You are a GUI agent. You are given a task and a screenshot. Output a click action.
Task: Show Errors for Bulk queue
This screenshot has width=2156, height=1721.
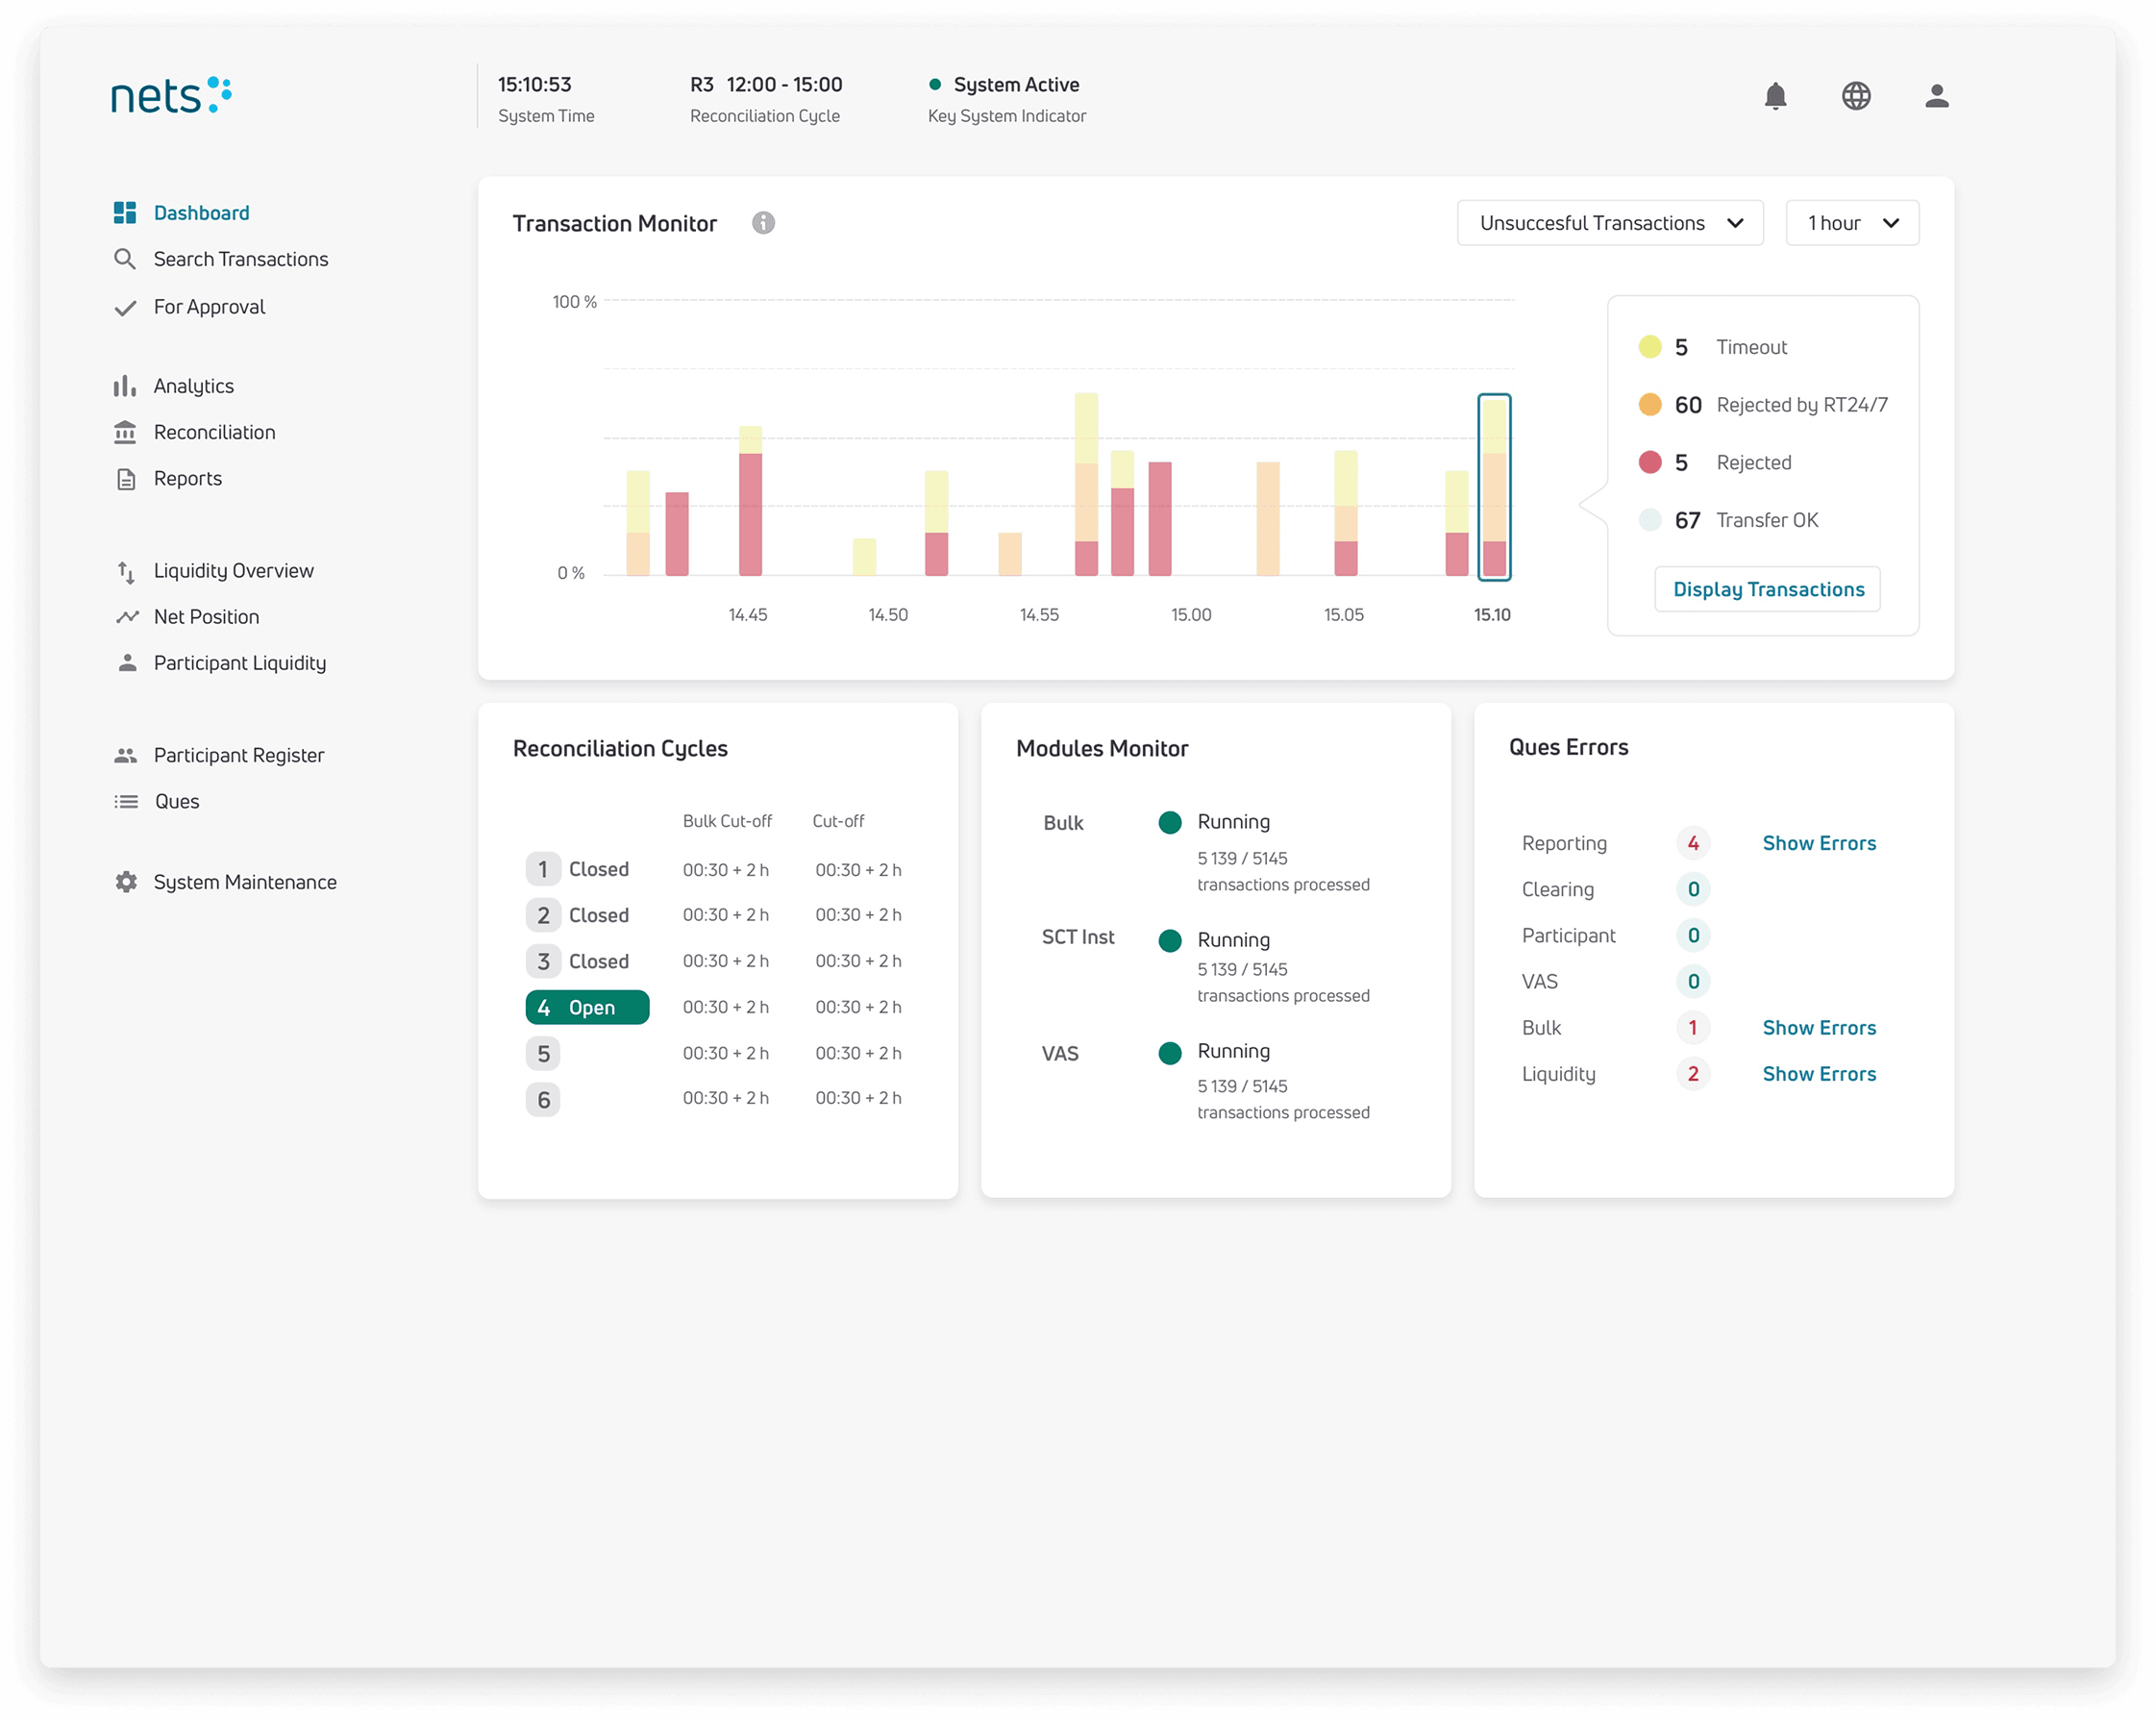tap(1819, 1028)
